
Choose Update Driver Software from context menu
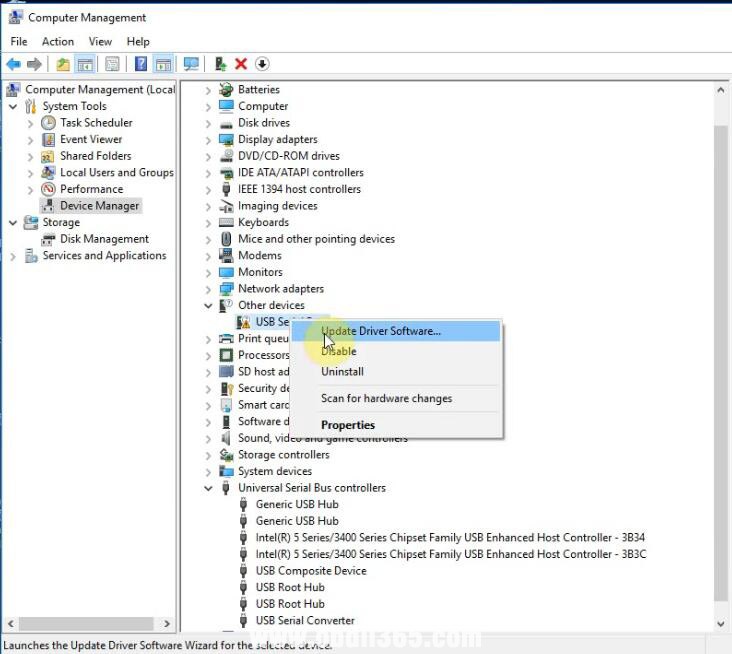(x=396, y=331)
